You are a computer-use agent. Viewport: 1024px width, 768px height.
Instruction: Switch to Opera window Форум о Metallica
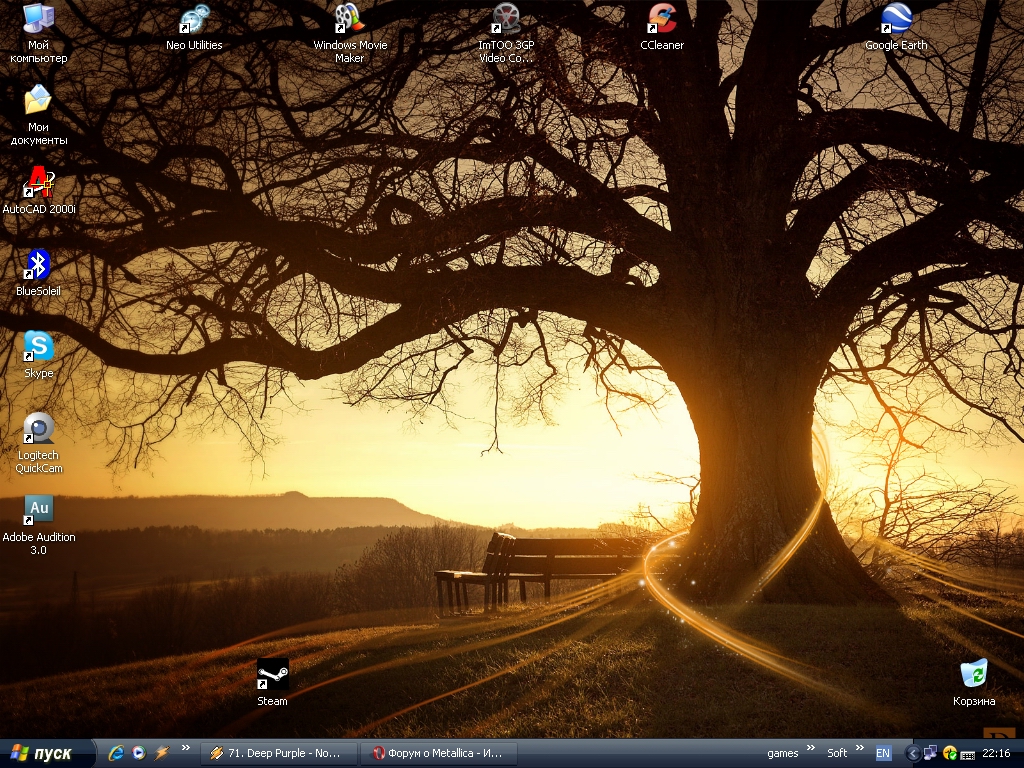[438, 753]
